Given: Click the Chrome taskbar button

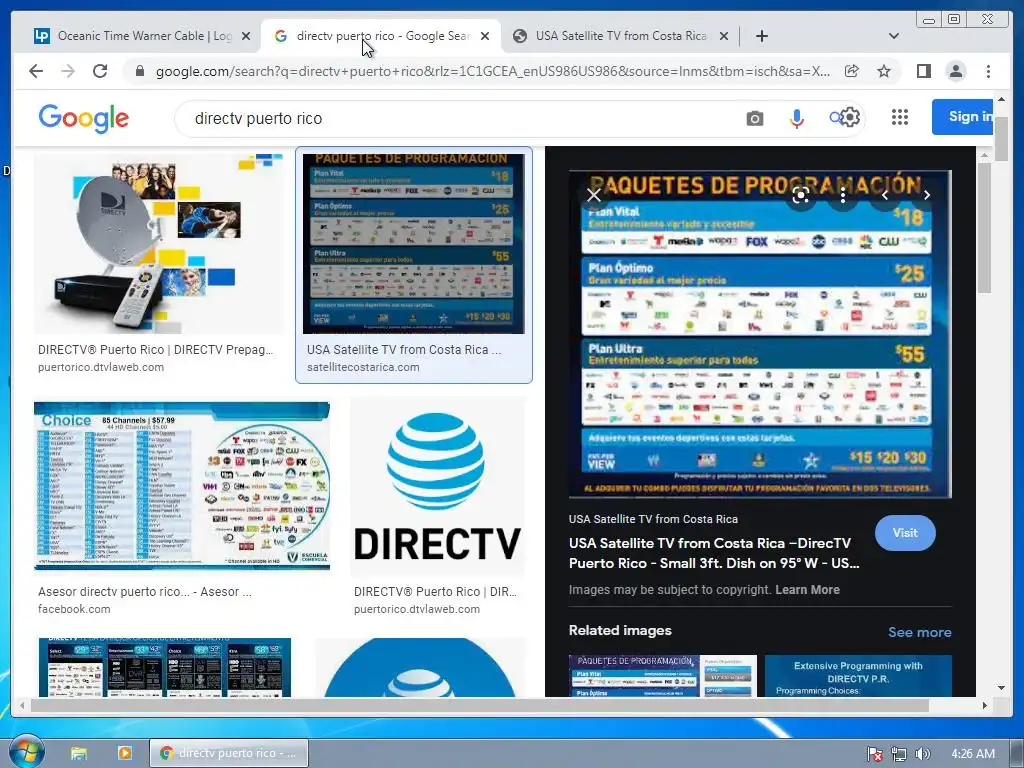Looking at the screenshot, I should coord(229,753).
